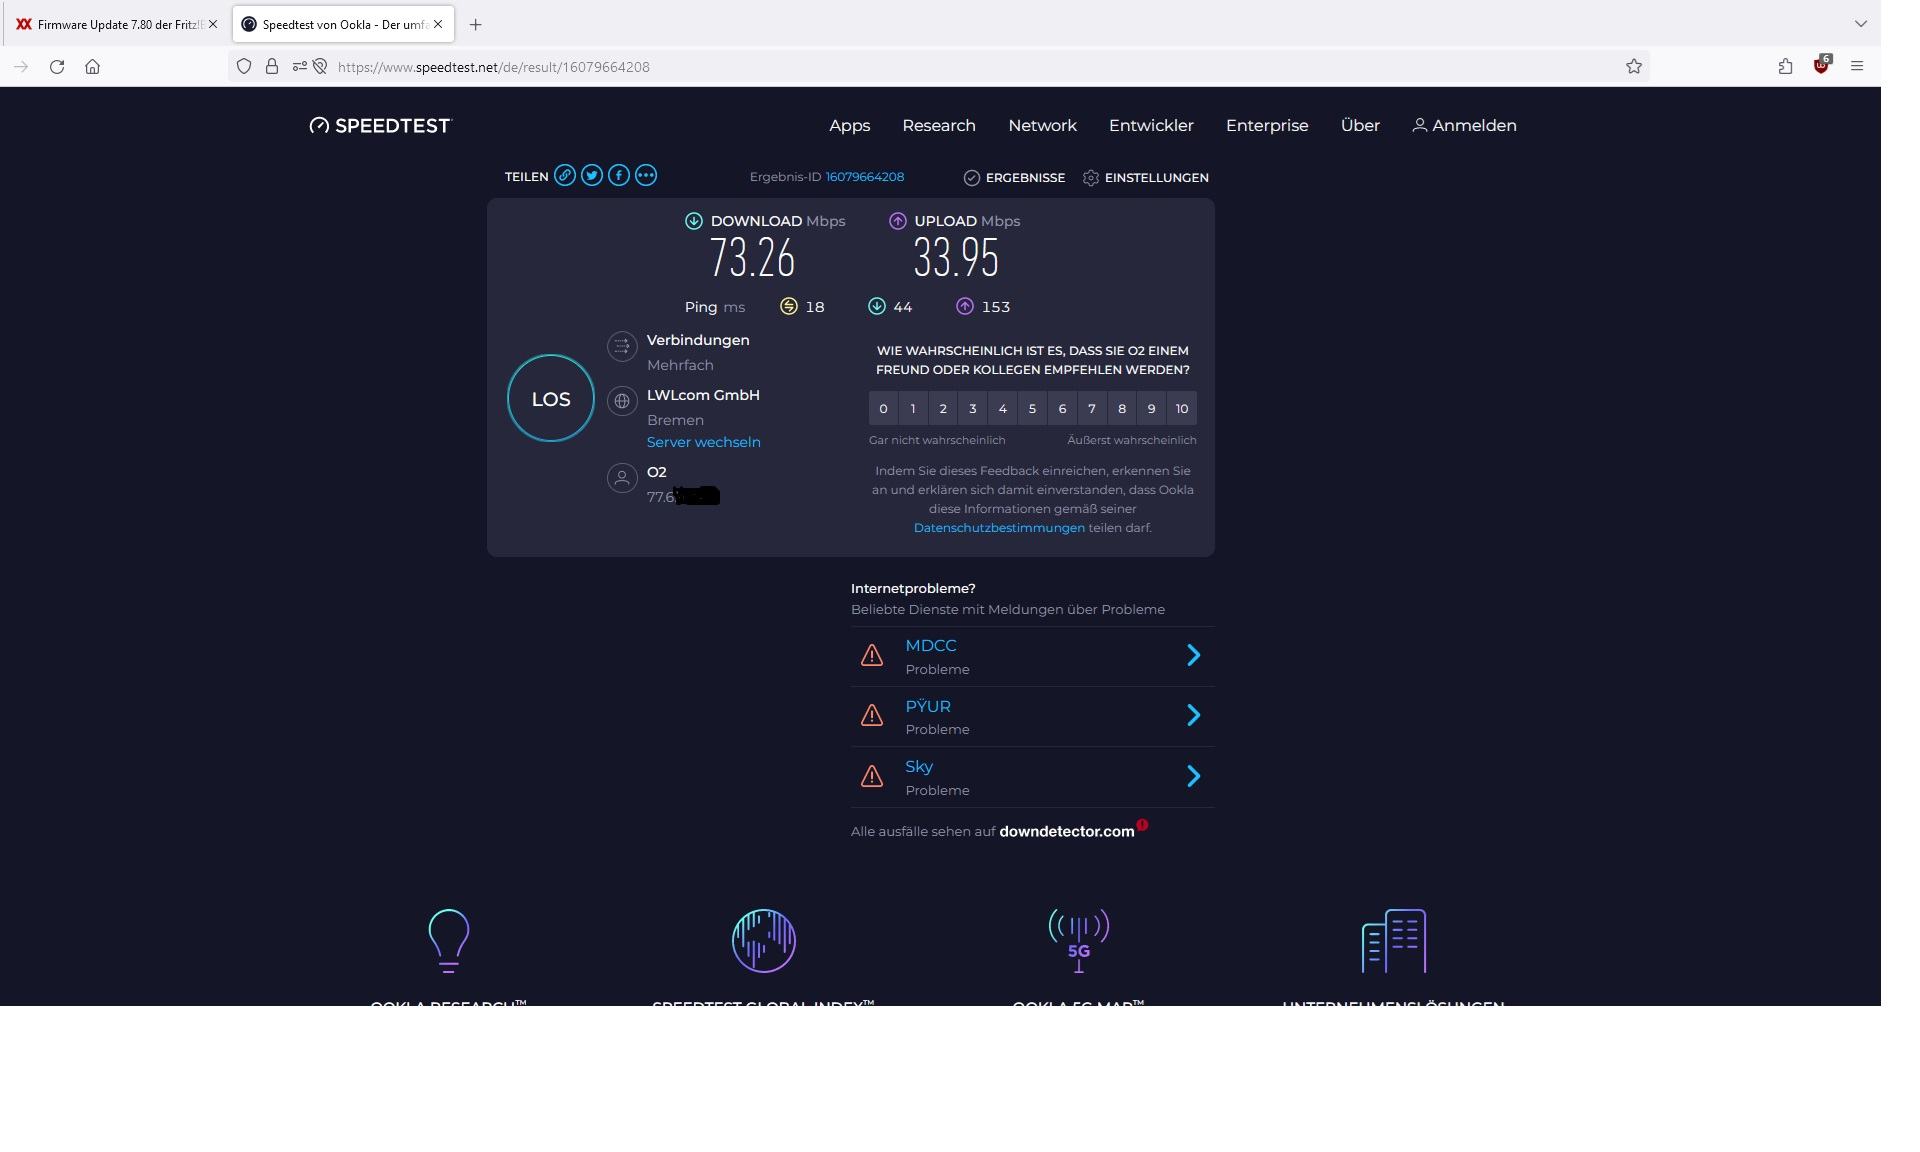The height and width of the screenshot is (1152, 1920).
Task: Switch to the Firmware Update 7.80 tab
Action: coord(114,24)
